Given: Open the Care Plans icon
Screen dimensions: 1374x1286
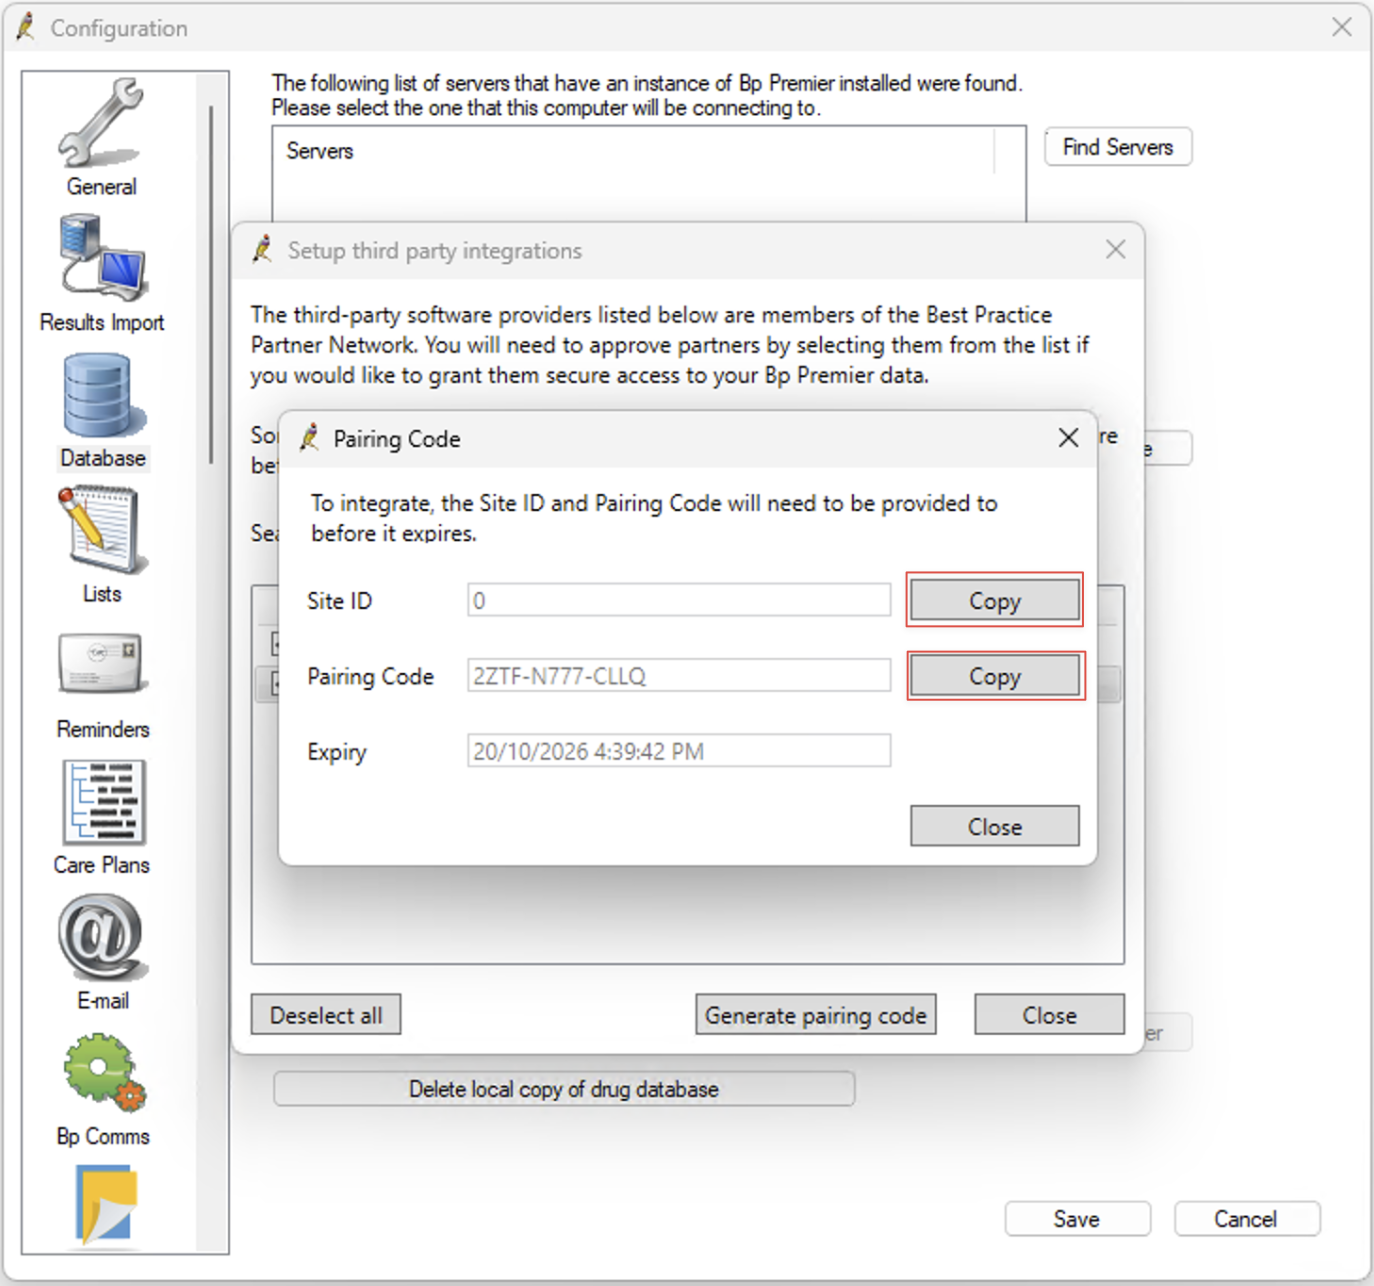Looking at the screenshot, I should pos(103,802).
